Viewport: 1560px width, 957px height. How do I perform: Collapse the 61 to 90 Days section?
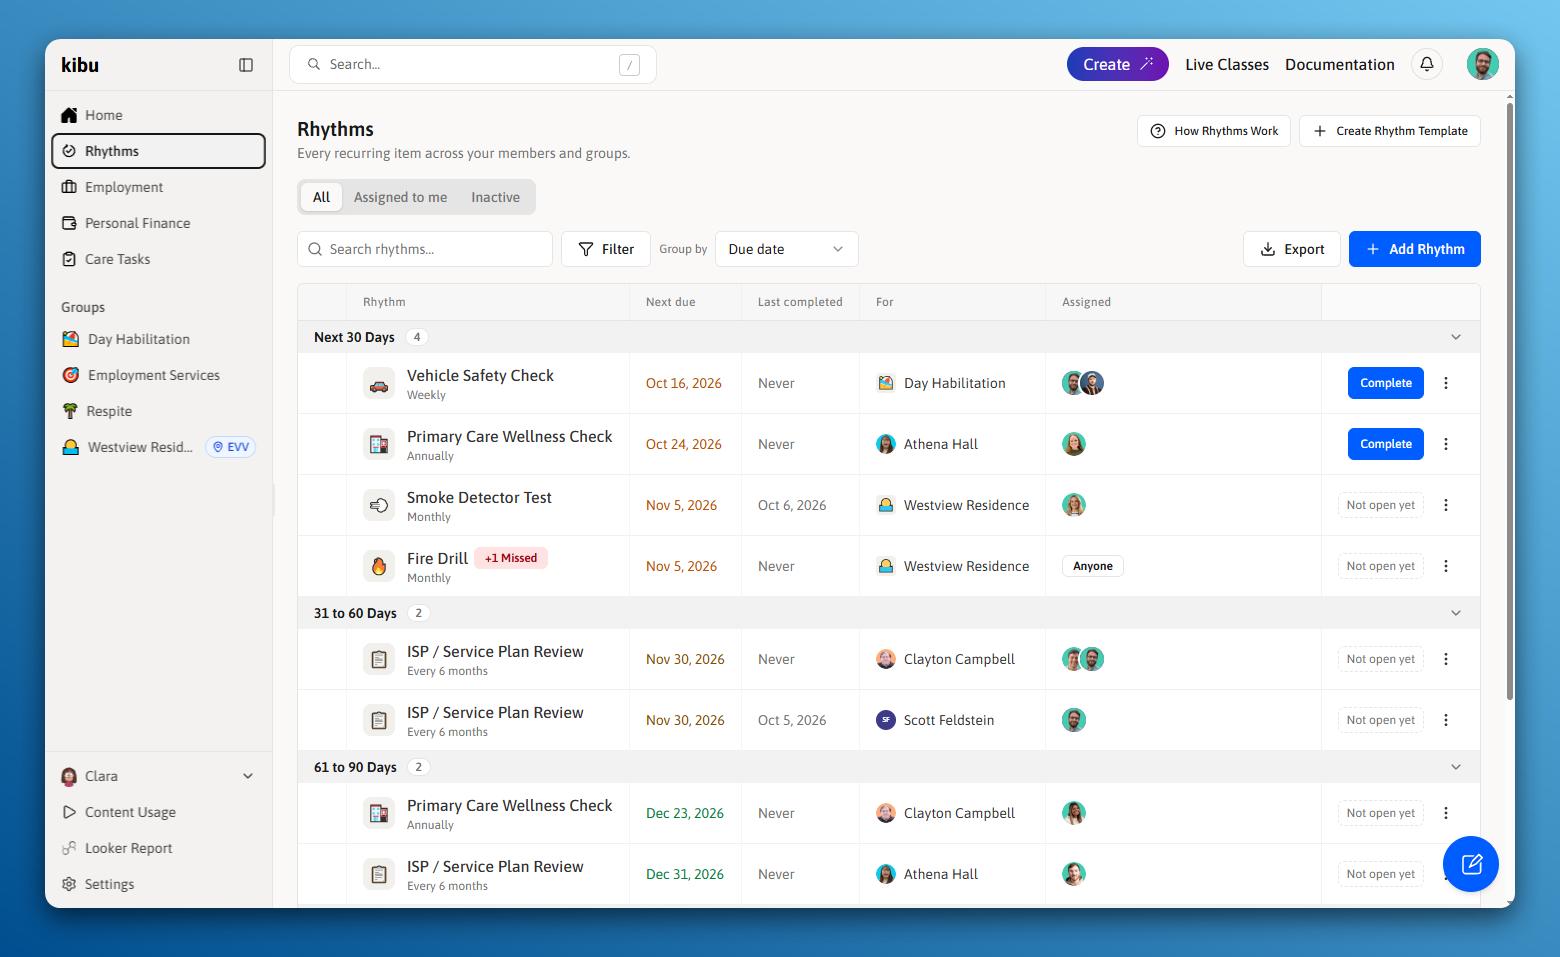pyautogui.click(x=1456, y=767)
